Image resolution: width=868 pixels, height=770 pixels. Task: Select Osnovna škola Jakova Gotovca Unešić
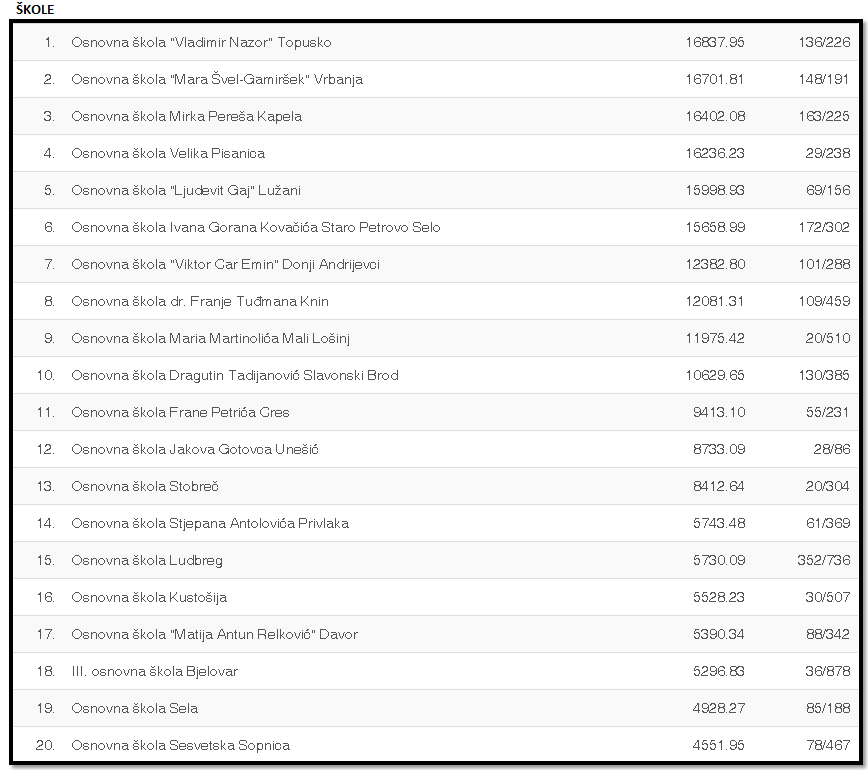[195, 449]
